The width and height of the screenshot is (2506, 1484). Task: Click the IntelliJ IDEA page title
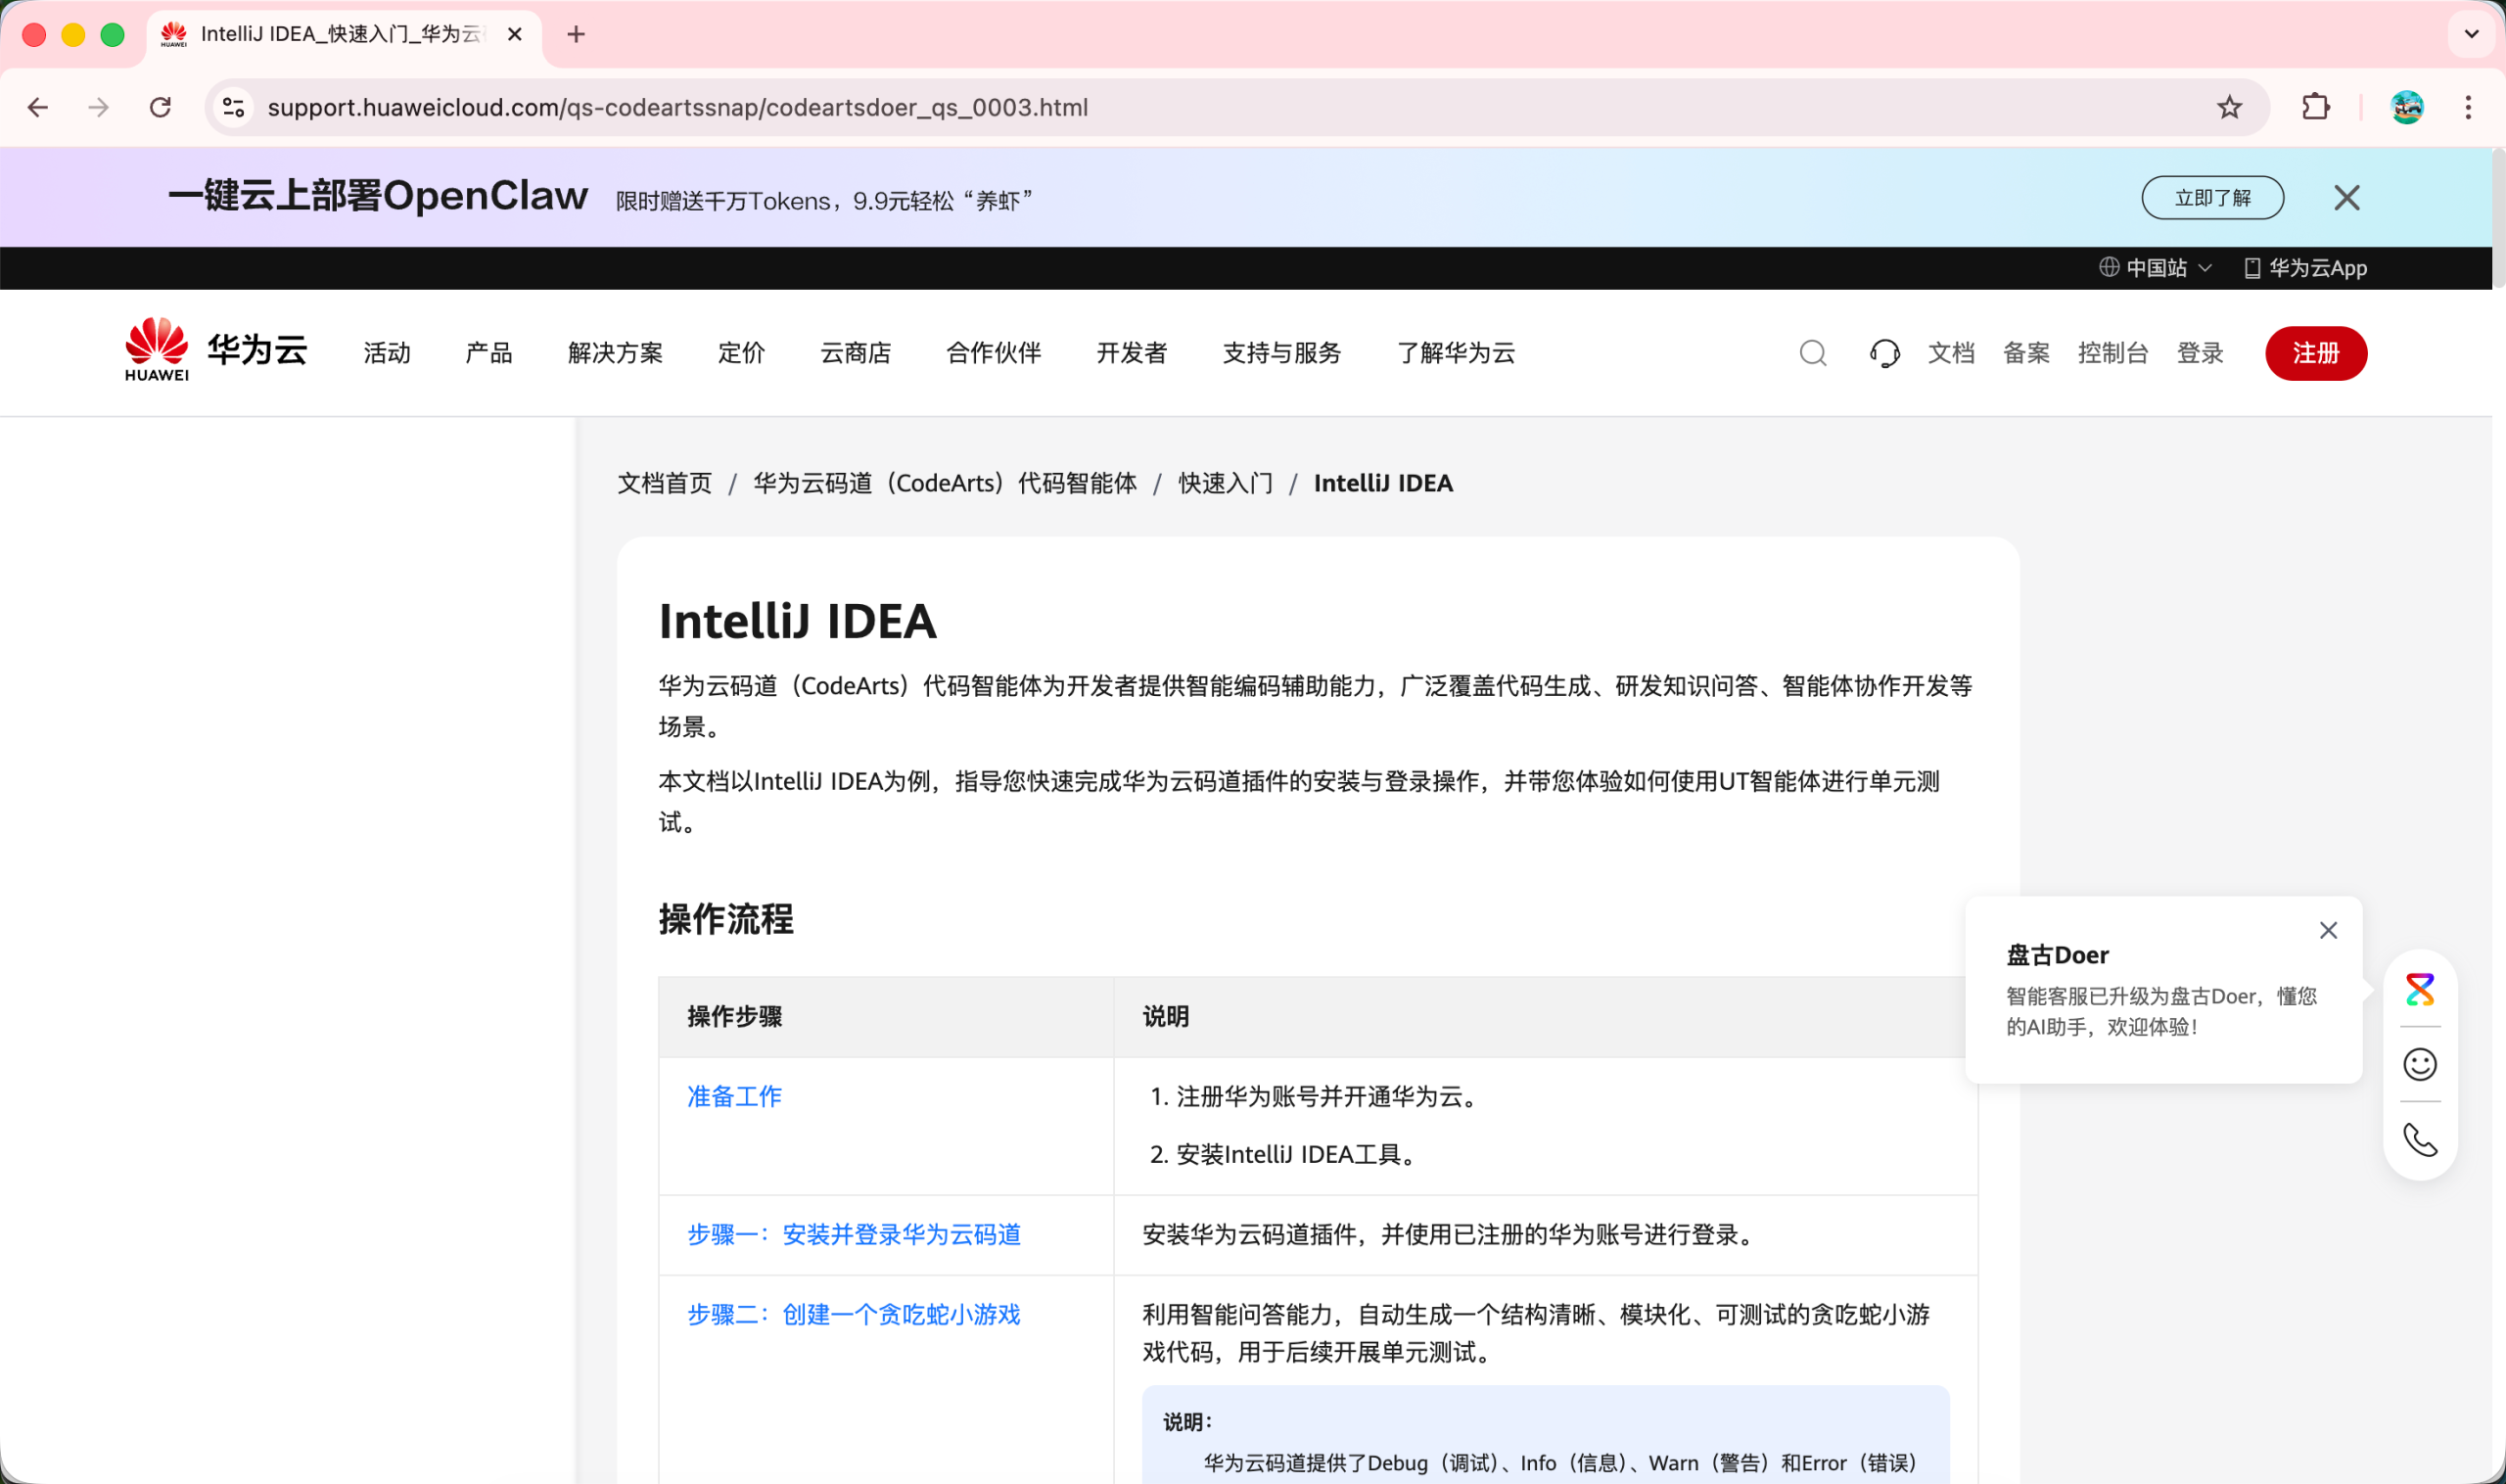[797, 621]
